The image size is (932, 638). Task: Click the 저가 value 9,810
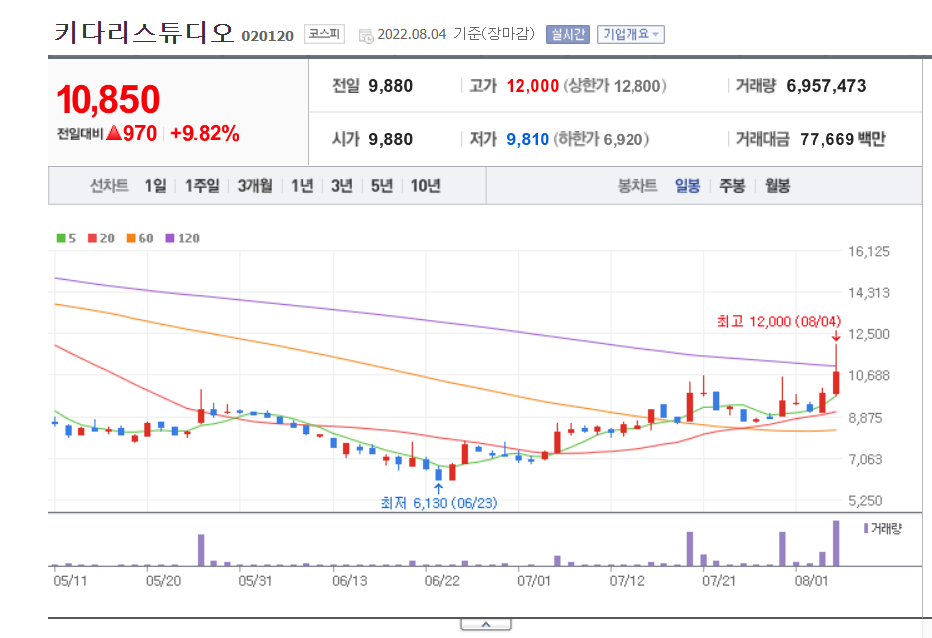point(527,140)
